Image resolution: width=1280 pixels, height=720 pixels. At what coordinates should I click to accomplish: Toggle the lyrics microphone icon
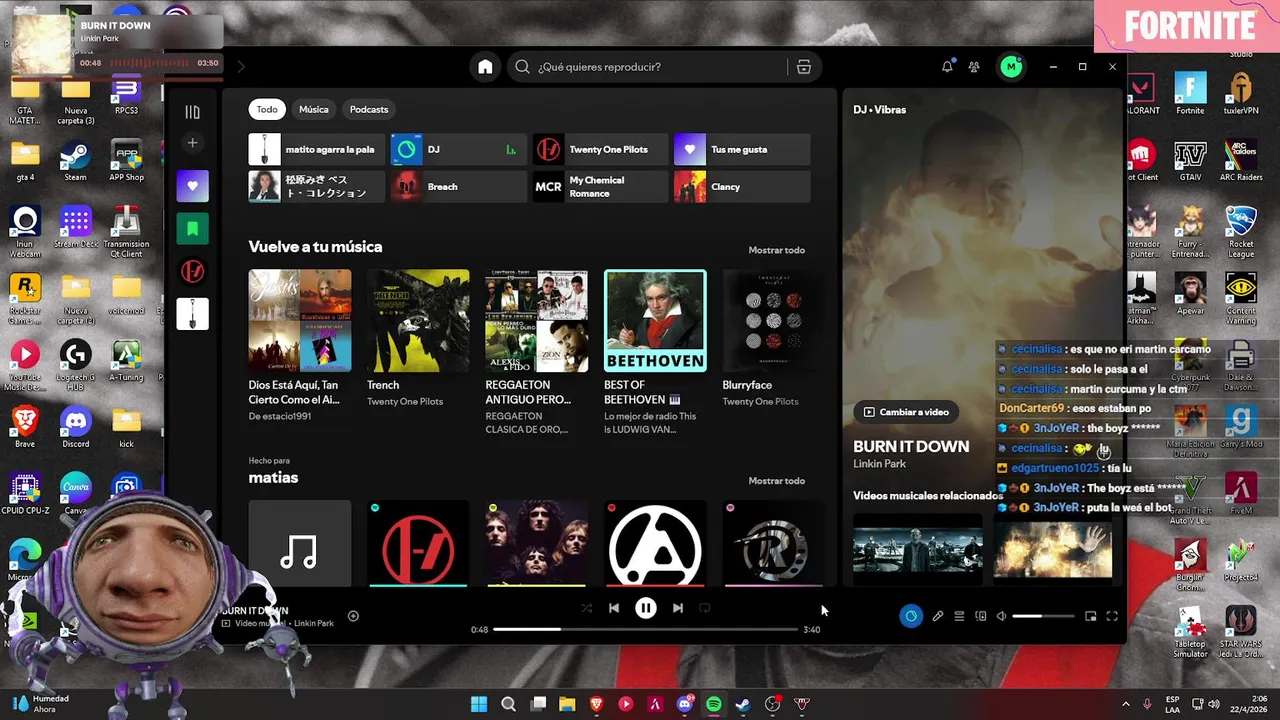click(938, 616)
